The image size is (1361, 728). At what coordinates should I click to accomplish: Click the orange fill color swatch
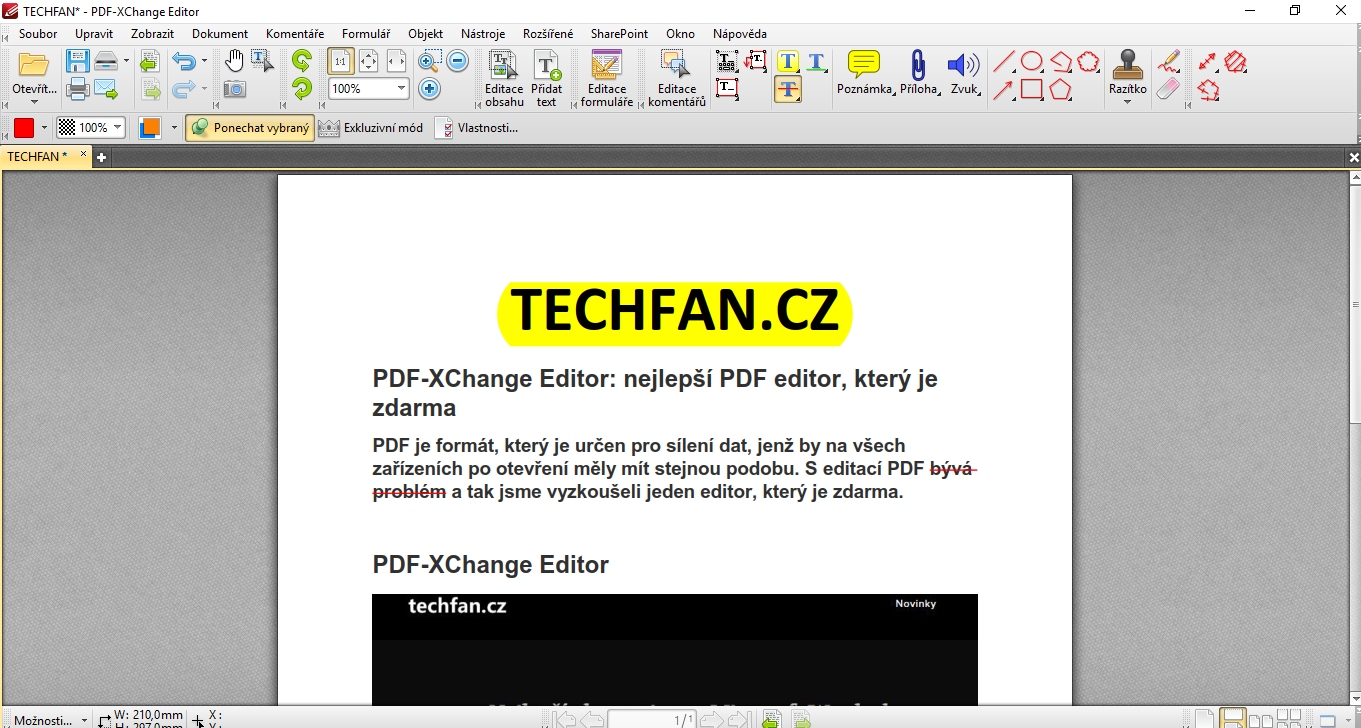(x=150, y=128)
